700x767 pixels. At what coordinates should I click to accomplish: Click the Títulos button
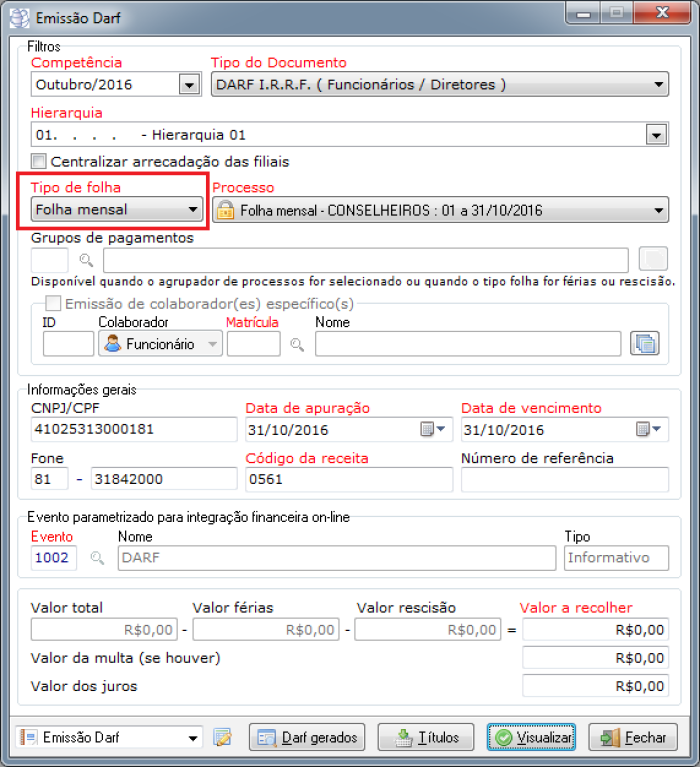(427, 738)
